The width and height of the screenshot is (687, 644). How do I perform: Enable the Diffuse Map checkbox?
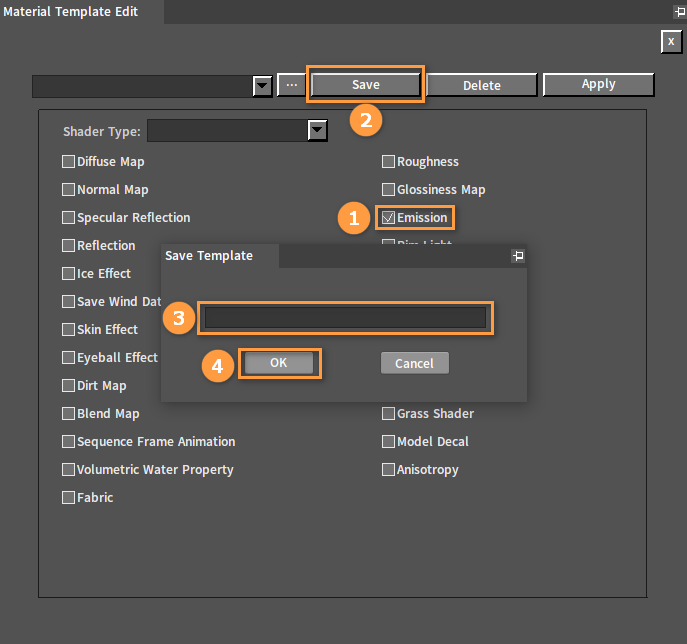point(69,162)
